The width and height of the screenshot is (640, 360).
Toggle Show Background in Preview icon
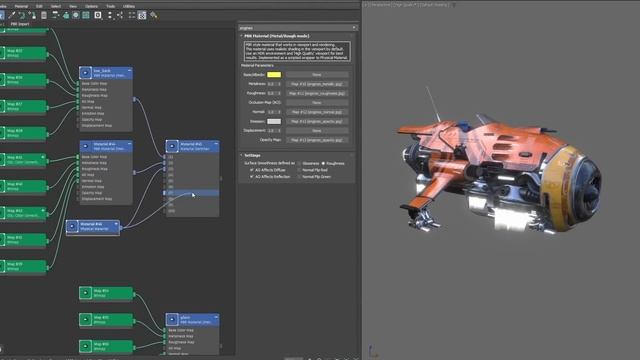coord(86,16)
